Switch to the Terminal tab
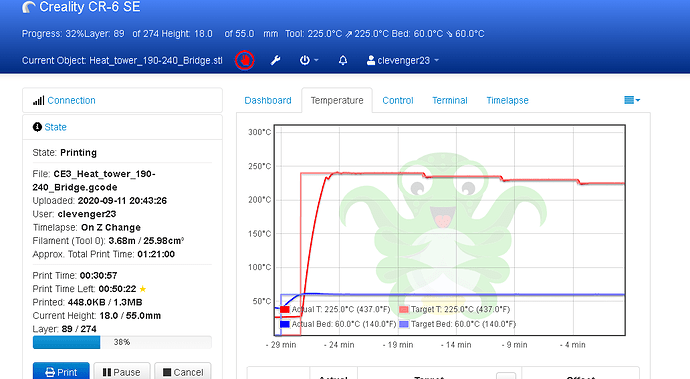Screen dimensions: 690x379 (x=449, y=100)
